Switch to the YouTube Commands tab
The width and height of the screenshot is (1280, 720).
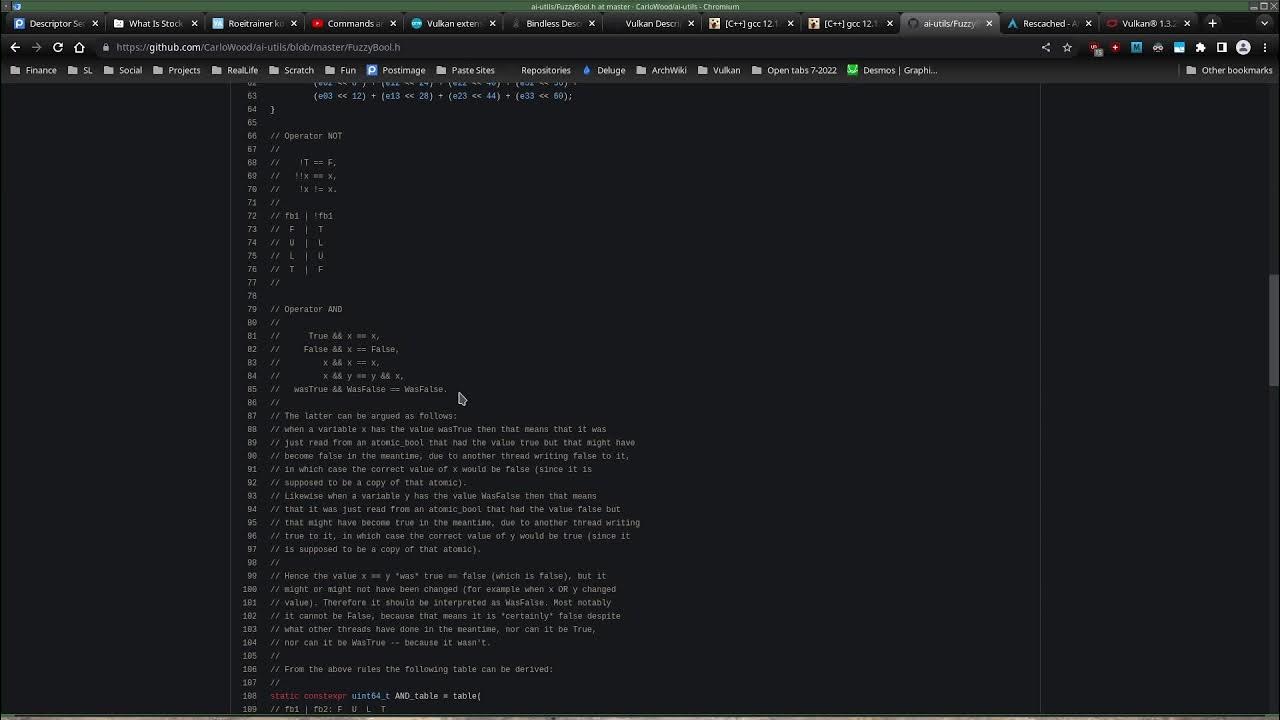353,23
